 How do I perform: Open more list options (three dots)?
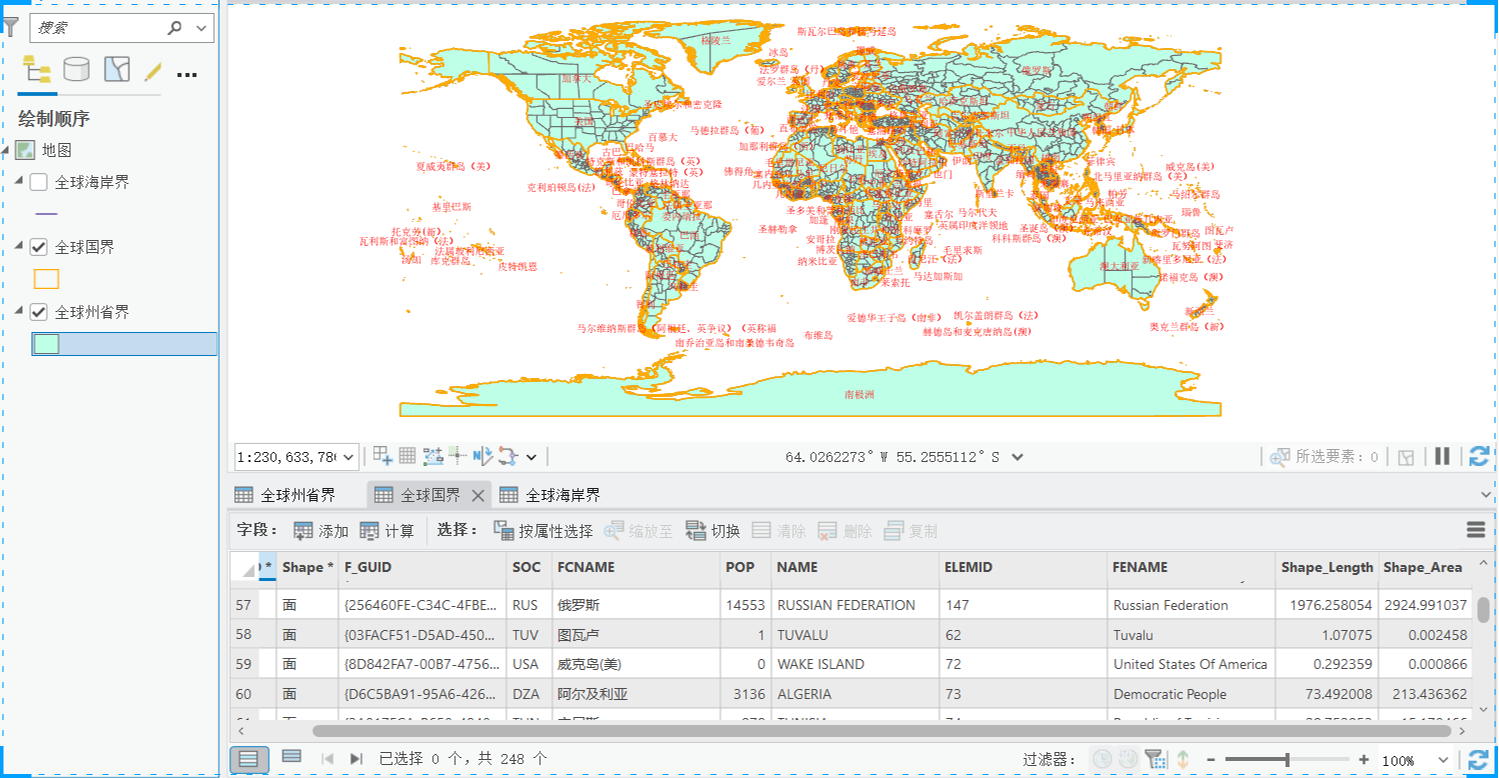click(187, 73)
